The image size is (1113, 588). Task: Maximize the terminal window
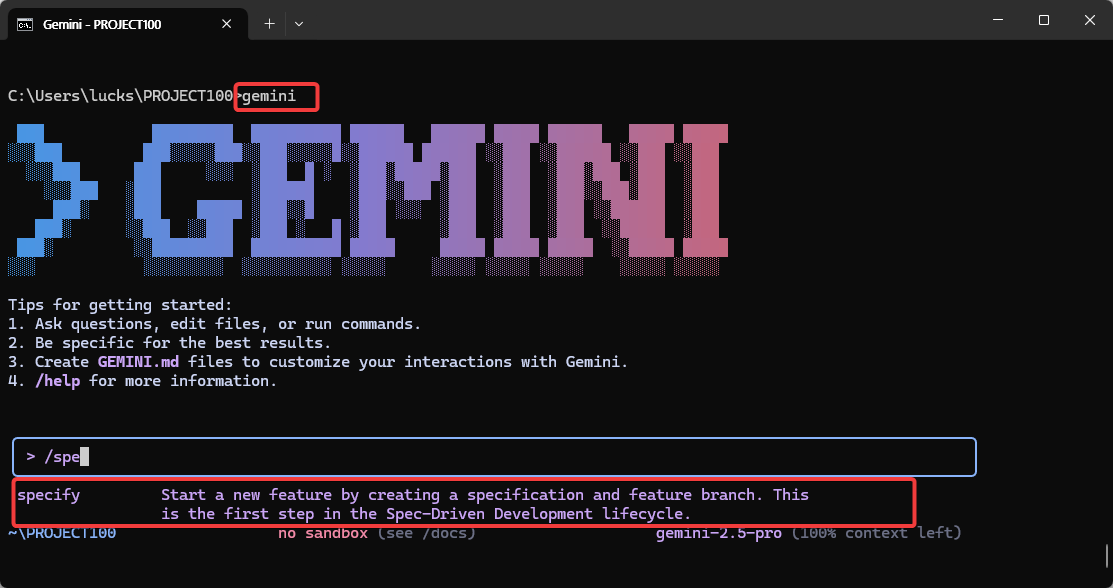coord(1043,20)
